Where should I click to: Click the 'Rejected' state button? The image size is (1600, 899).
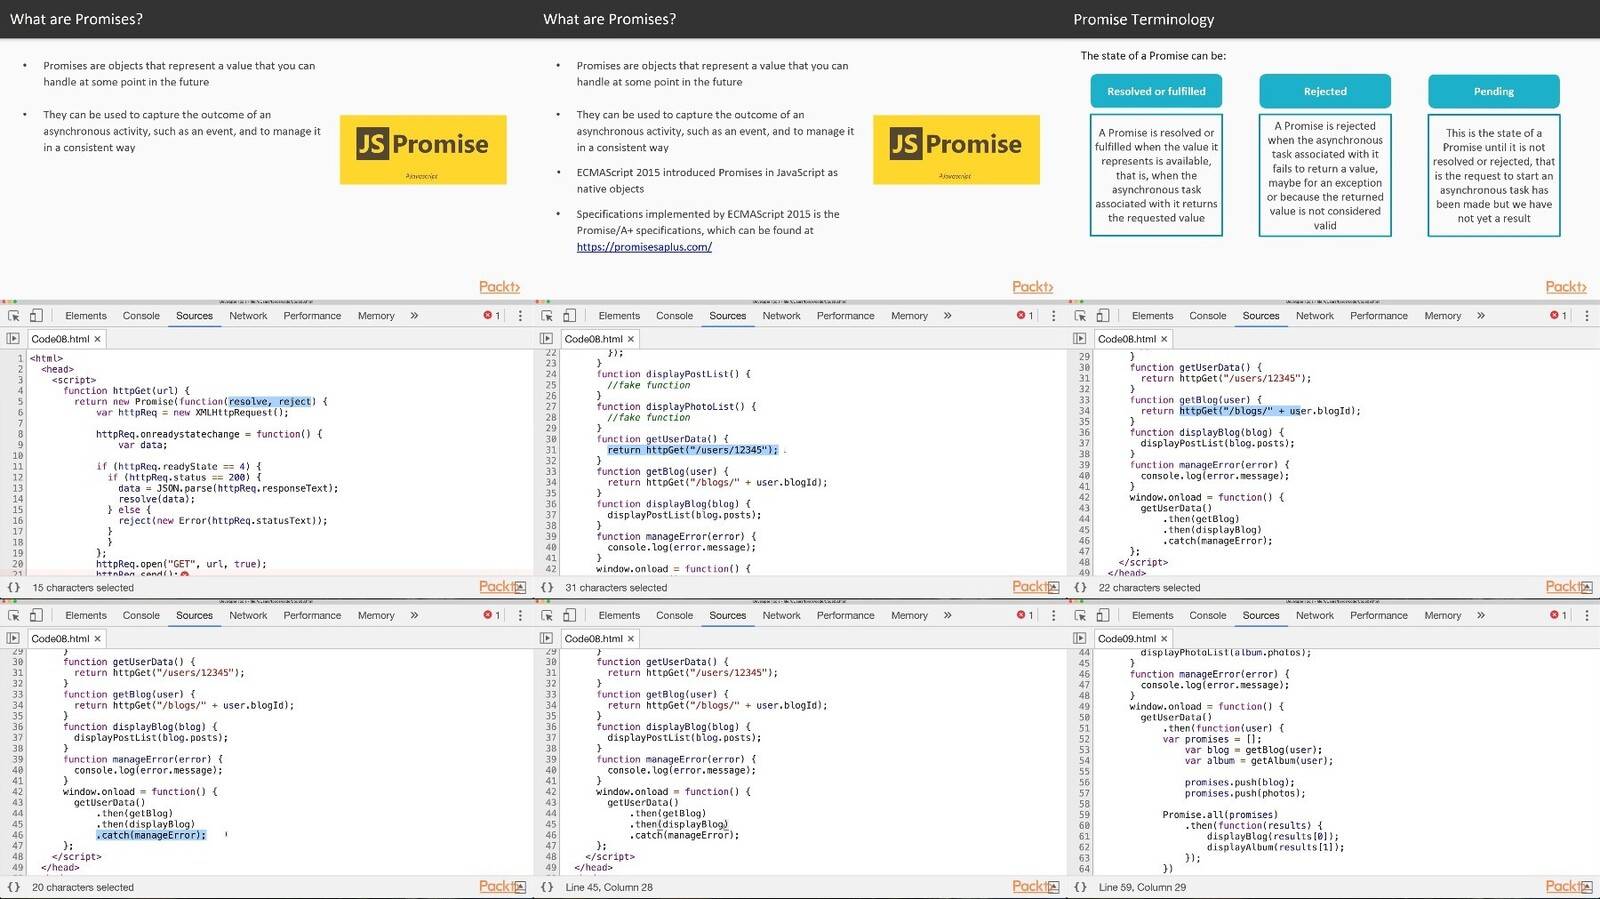point(1325,91)
